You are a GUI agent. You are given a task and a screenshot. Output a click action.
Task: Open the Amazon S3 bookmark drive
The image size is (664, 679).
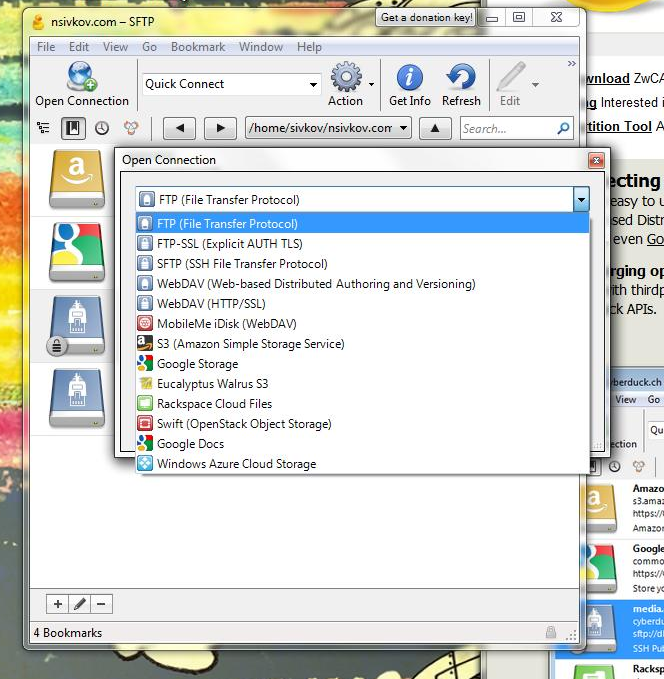[x=77, y=179]
